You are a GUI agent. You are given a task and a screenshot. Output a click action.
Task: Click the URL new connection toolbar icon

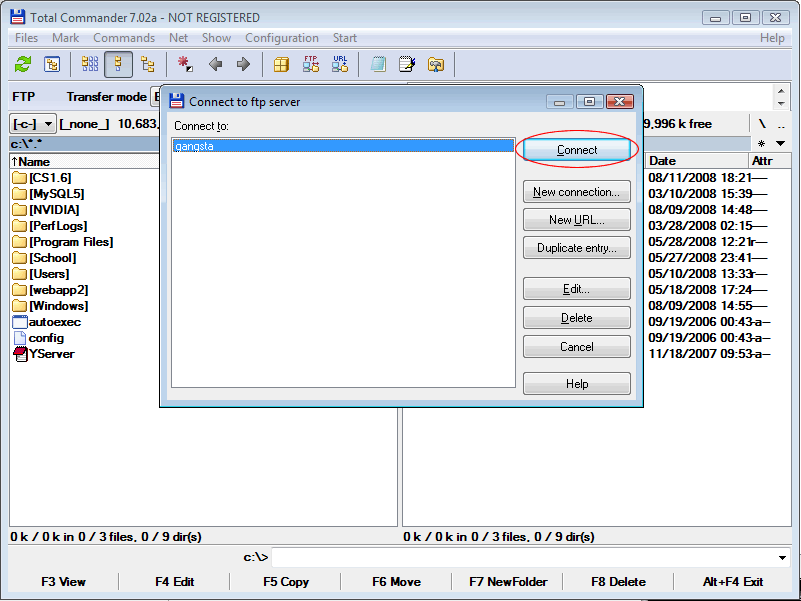click(x=340, y=64)
